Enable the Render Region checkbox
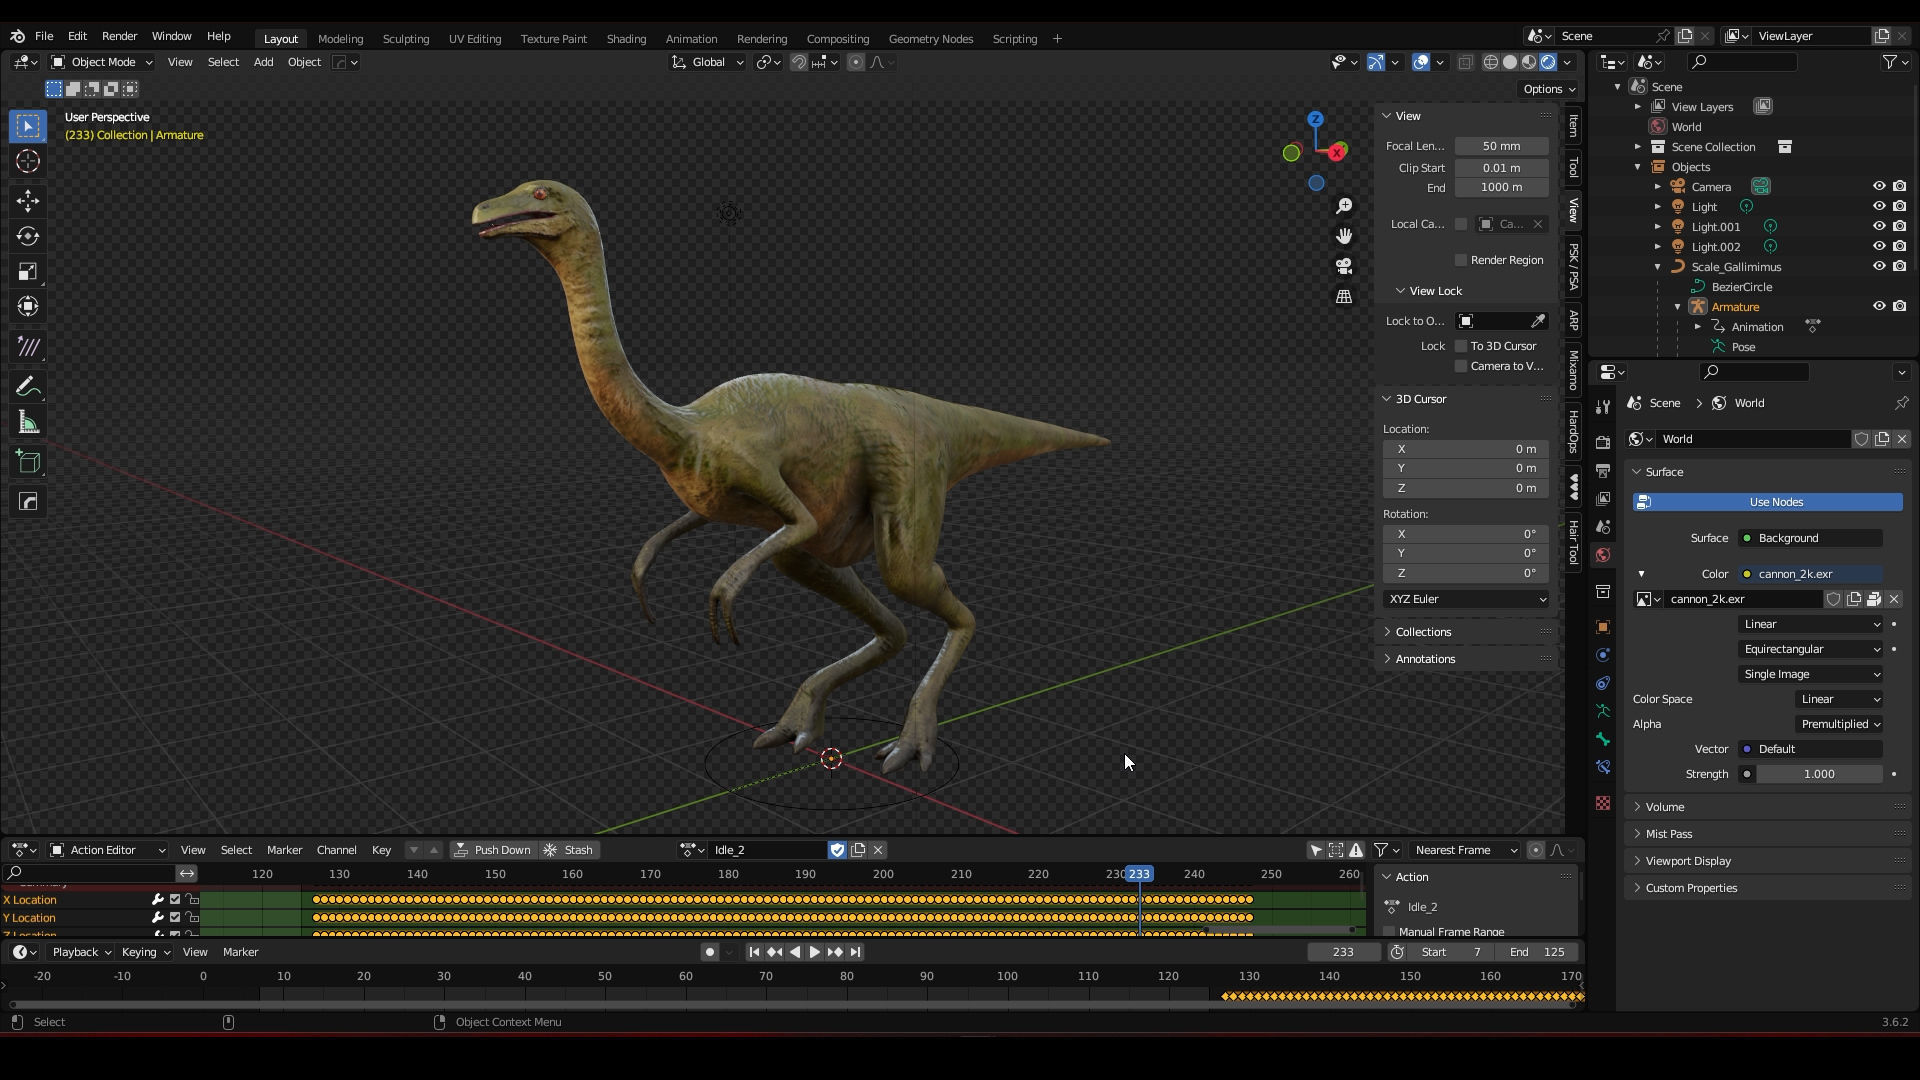This screenshot has width=1920, height=1080. [1461, 260]
